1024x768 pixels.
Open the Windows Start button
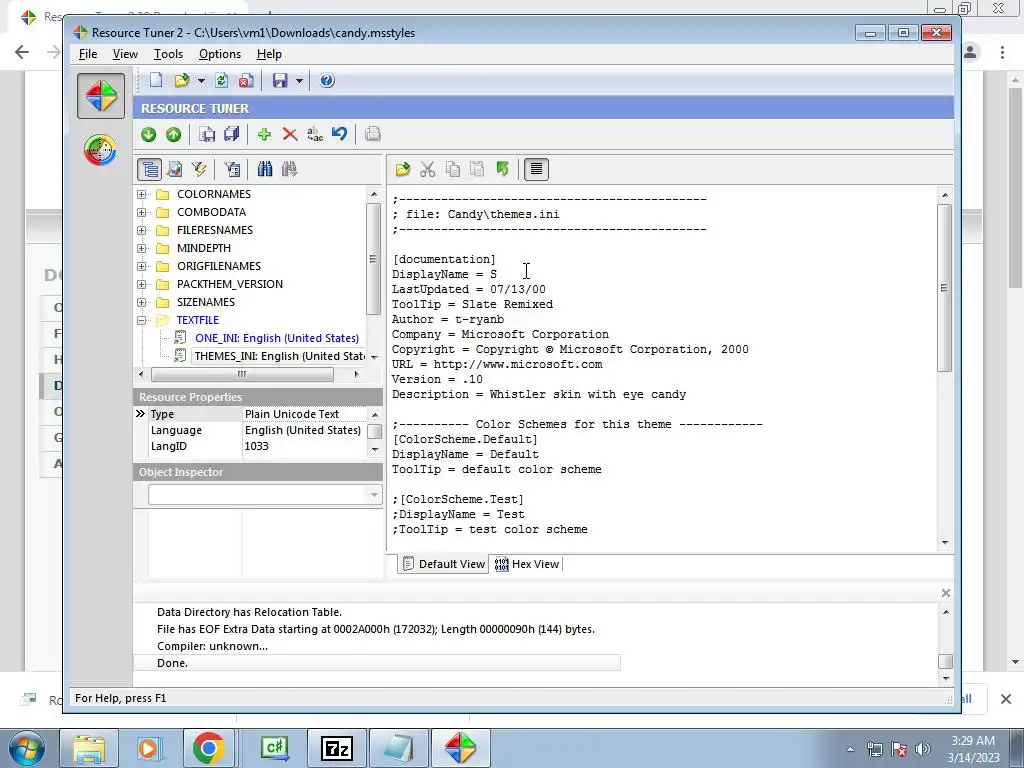click(x=27, y=748)
